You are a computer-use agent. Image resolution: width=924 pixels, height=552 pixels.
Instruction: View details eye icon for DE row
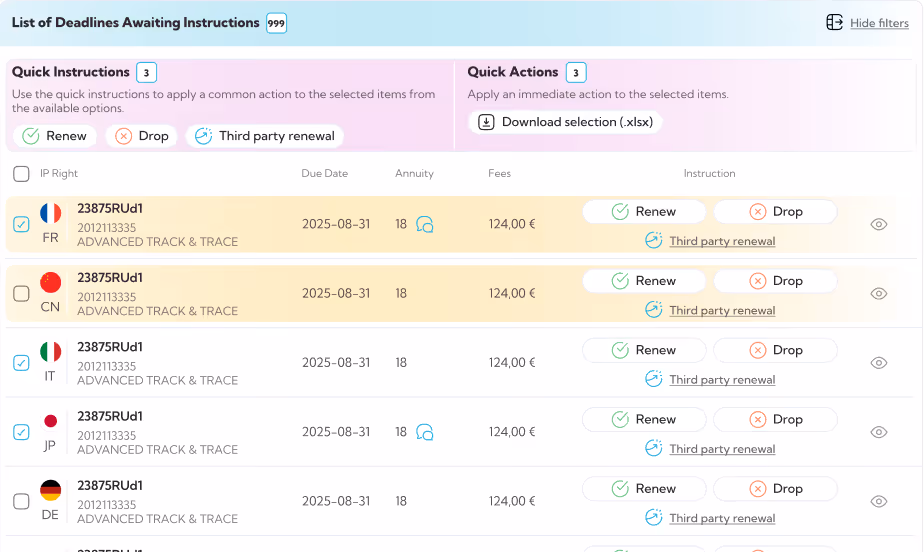(879, 501)
